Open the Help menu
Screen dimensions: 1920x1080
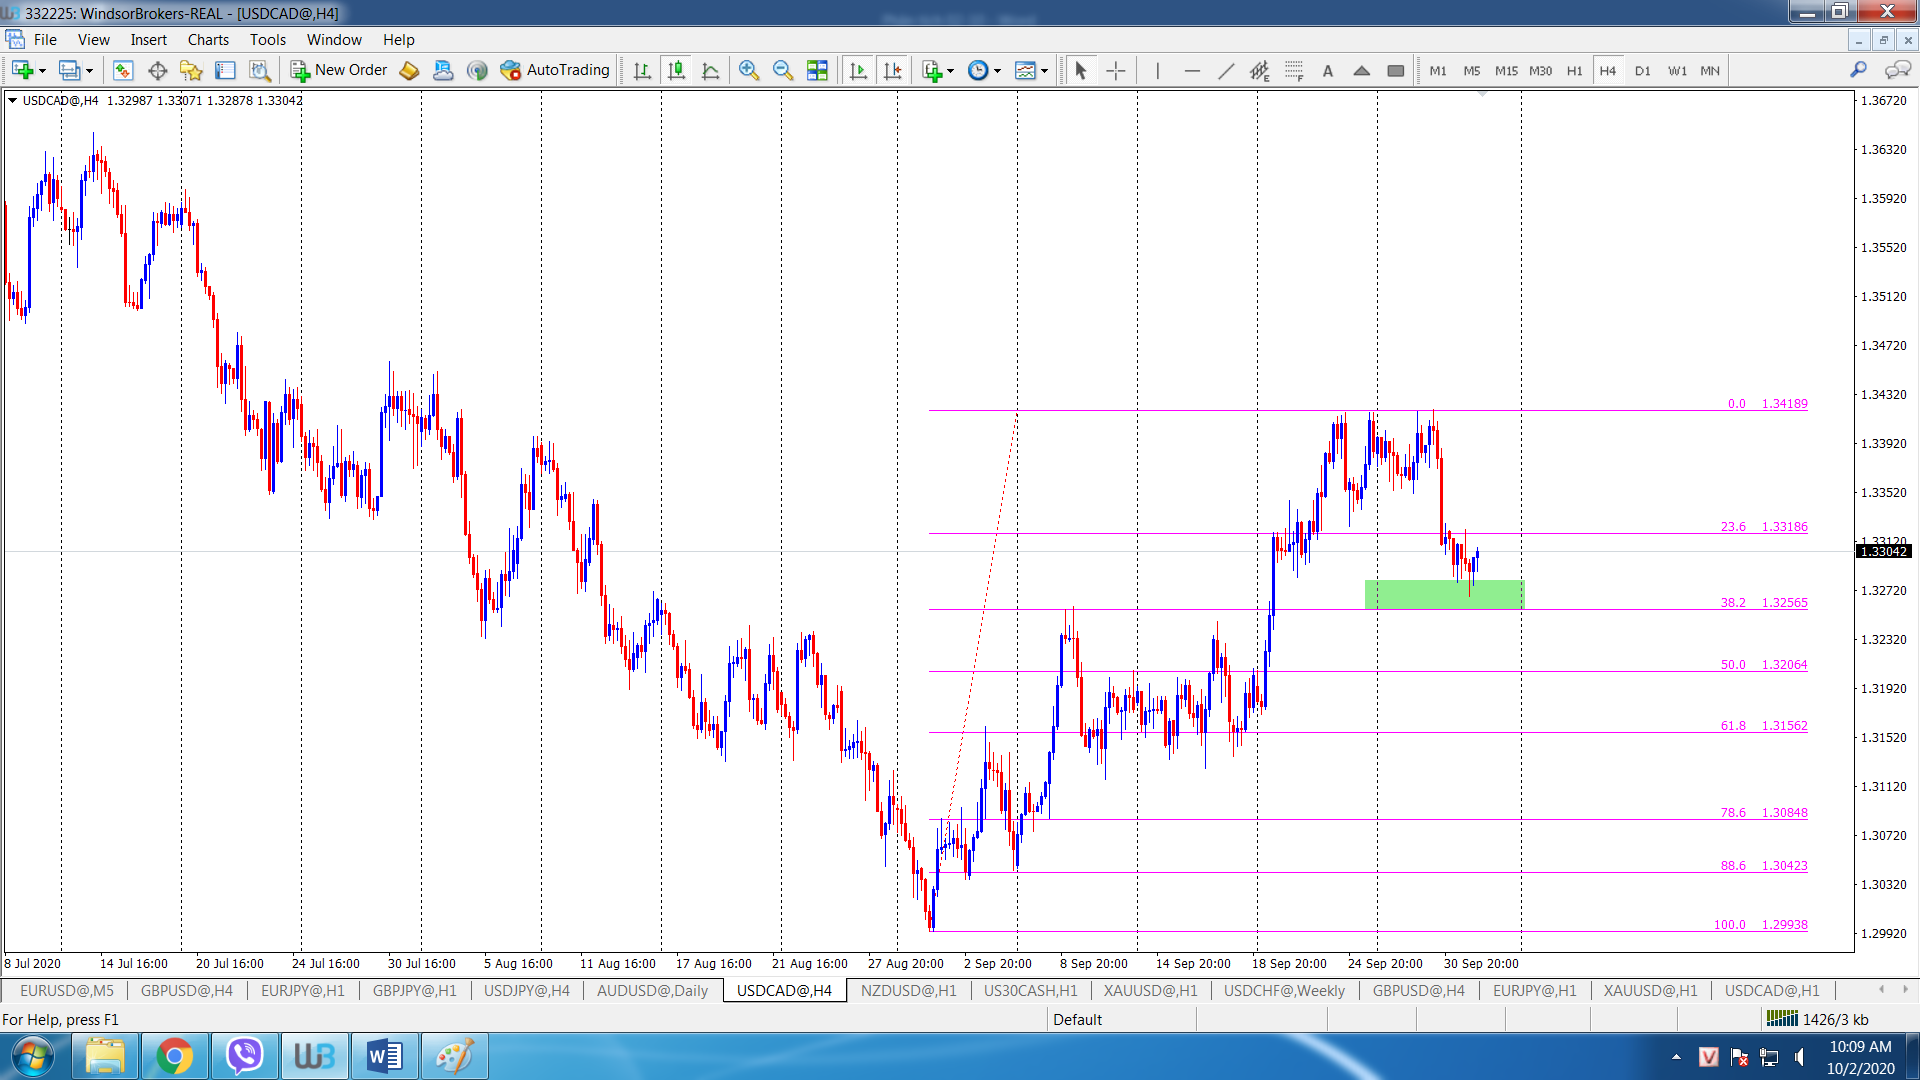point(398,40)
